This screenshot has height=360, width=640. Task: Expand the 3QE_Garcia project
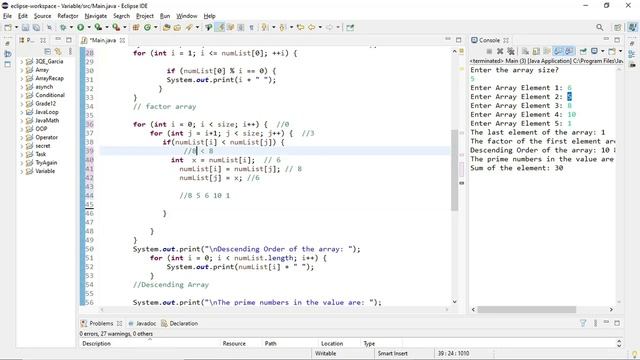click(x=22, y=62)
